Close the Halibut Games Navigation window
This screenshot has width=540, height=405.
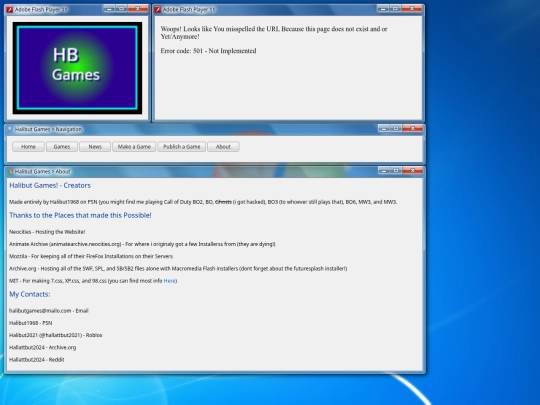[413, 128]
